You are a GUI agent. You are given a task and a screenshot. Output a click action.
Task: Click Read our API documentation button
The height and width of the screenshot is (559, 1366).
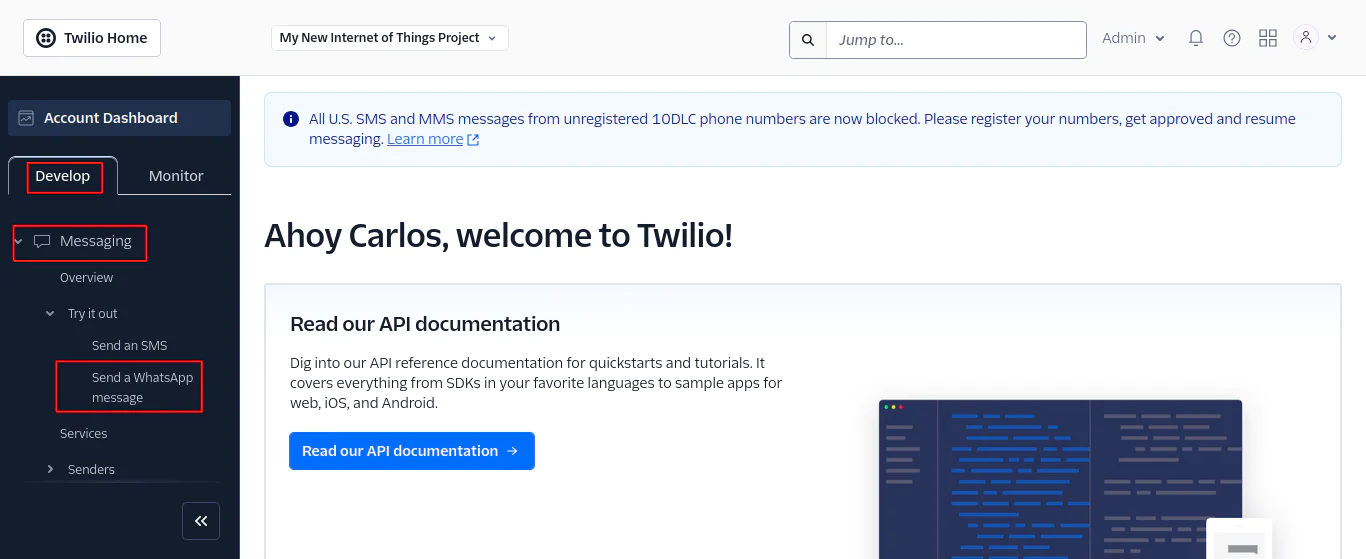click(412, 451)
